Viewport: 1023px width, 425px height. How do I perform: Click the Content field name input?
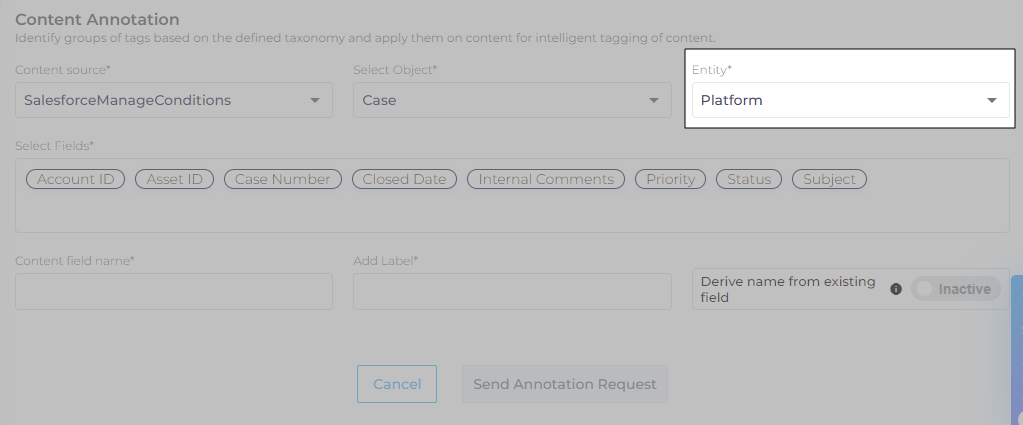tap(174, 292)
